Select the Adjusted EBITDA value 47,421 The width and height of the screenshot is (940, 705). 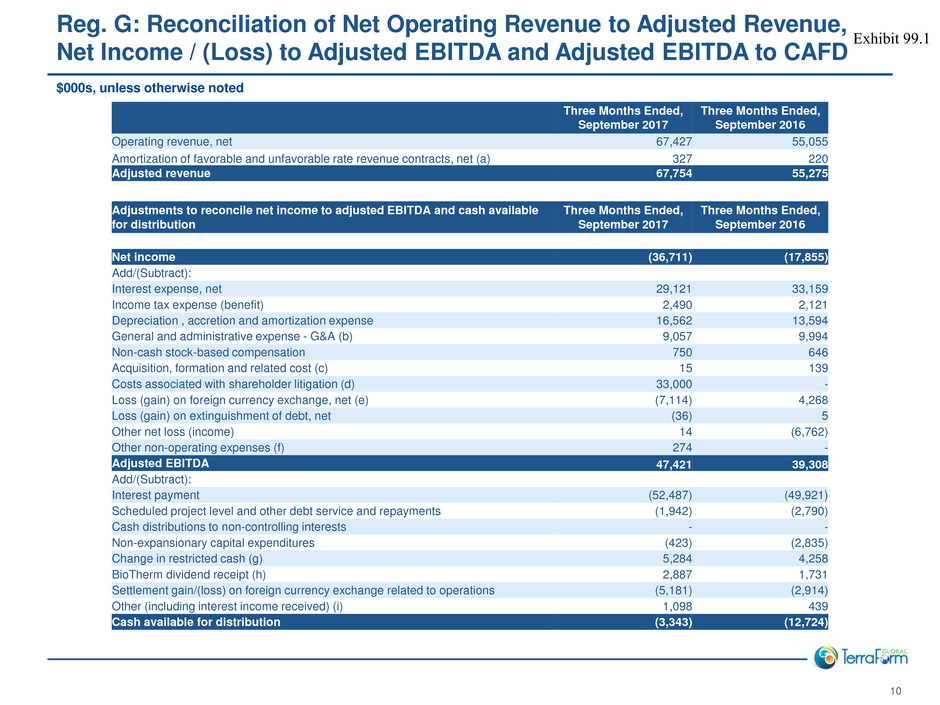pos(669,465)
